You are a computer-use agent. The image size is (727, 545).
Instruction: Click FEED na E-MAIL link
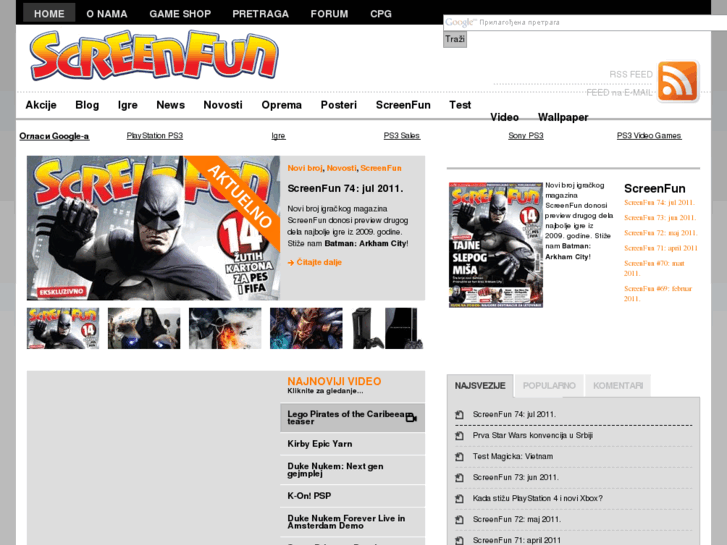pos(619,93)
